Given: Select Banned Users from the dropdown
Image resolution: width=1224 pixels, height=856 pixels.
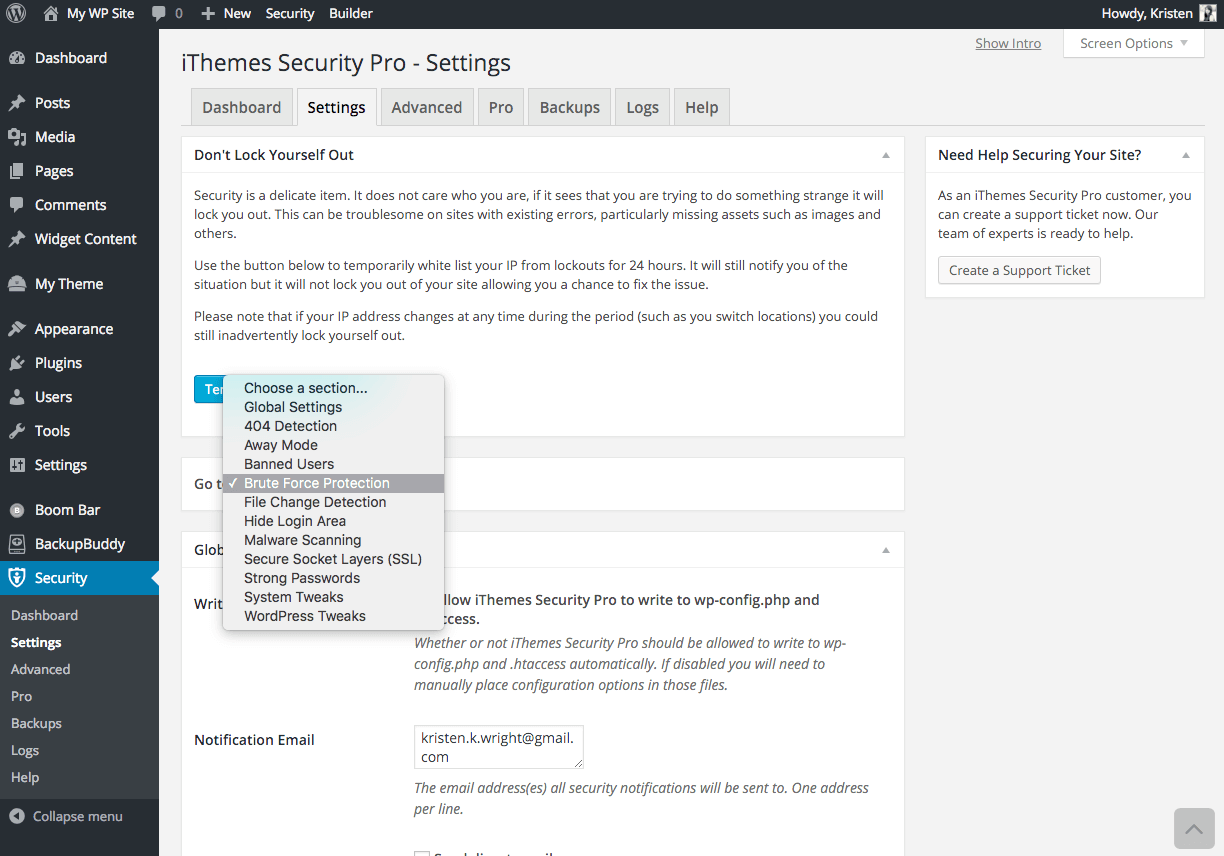Looking at the screenshot, I should (333, 464).
